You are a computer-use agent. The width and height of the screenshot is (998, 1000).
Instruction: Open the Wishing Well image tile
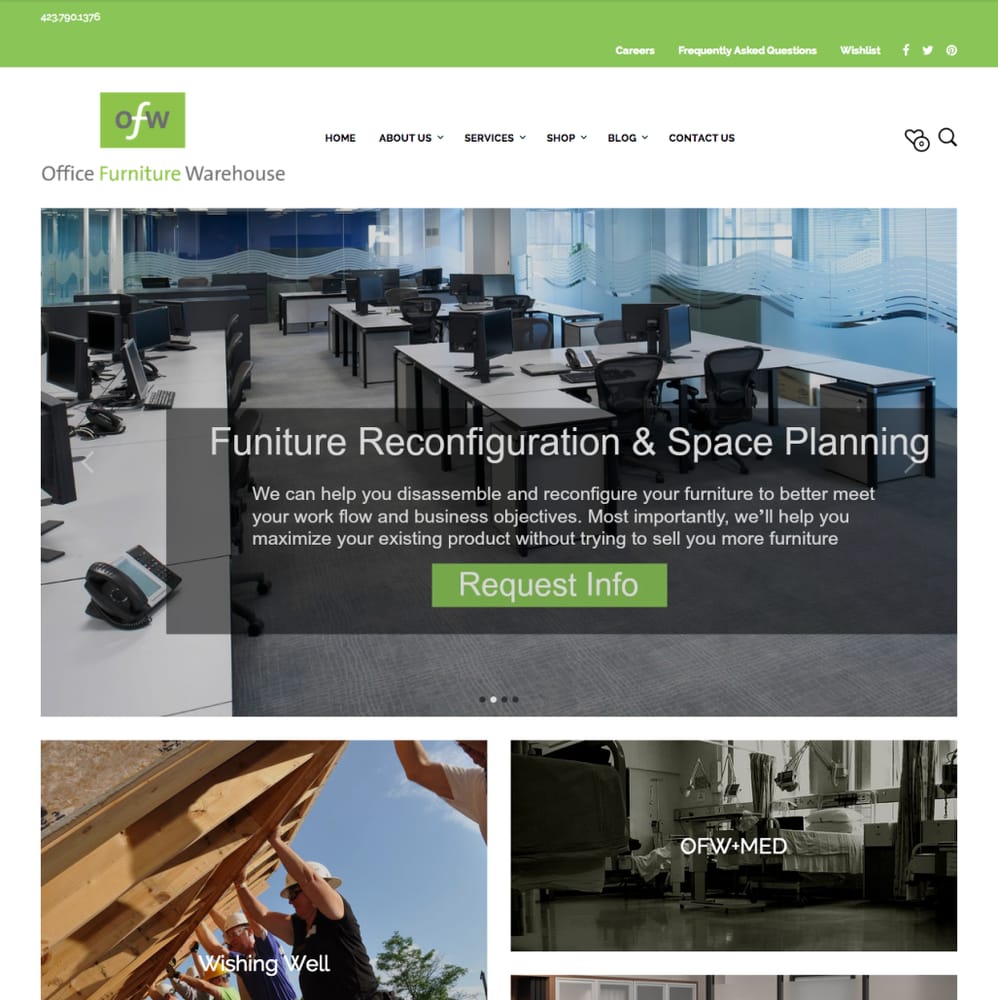[263, 870]
